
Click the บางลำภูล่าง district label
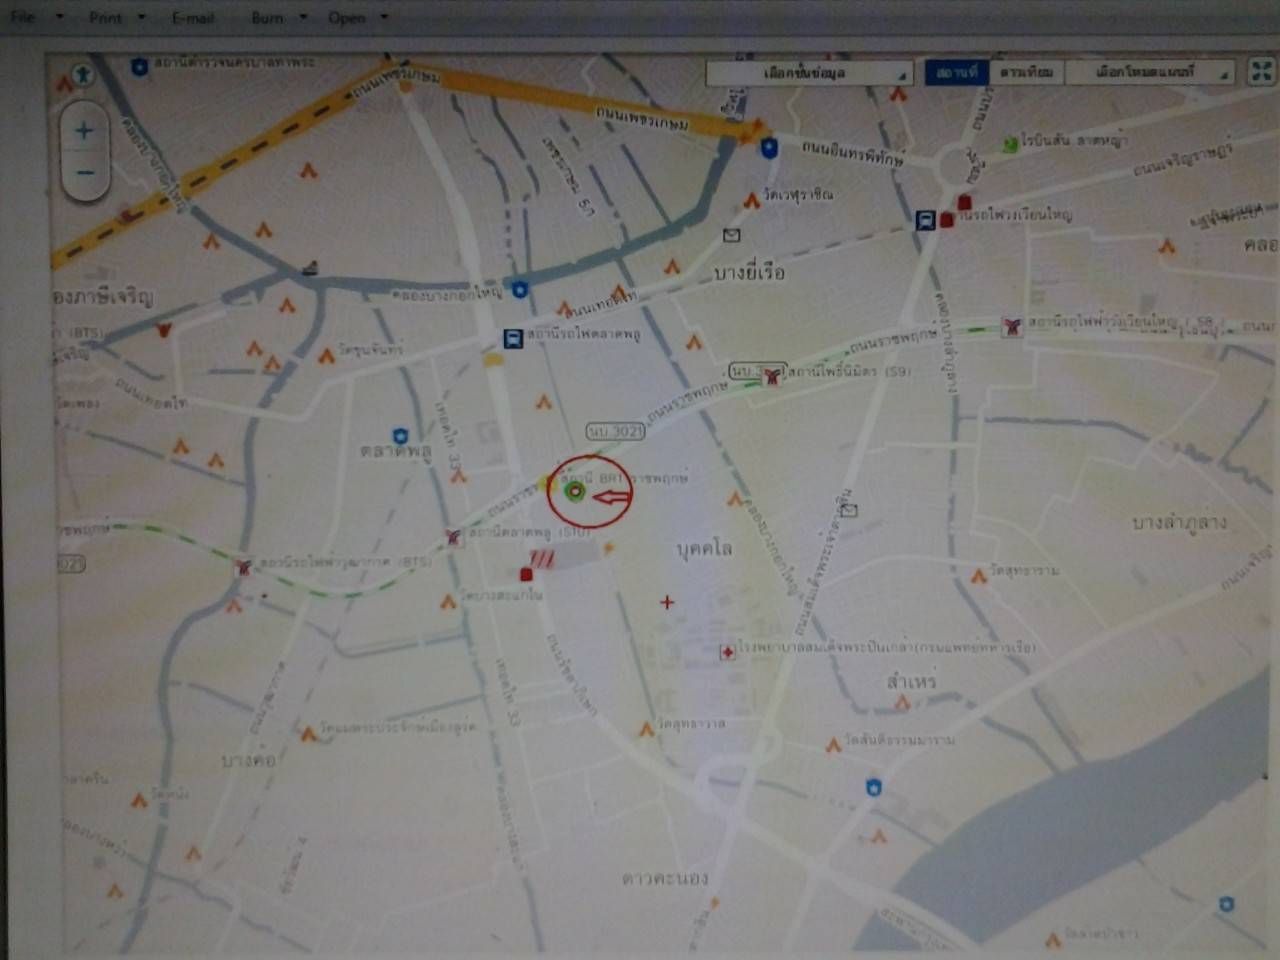coord(1179,523)
